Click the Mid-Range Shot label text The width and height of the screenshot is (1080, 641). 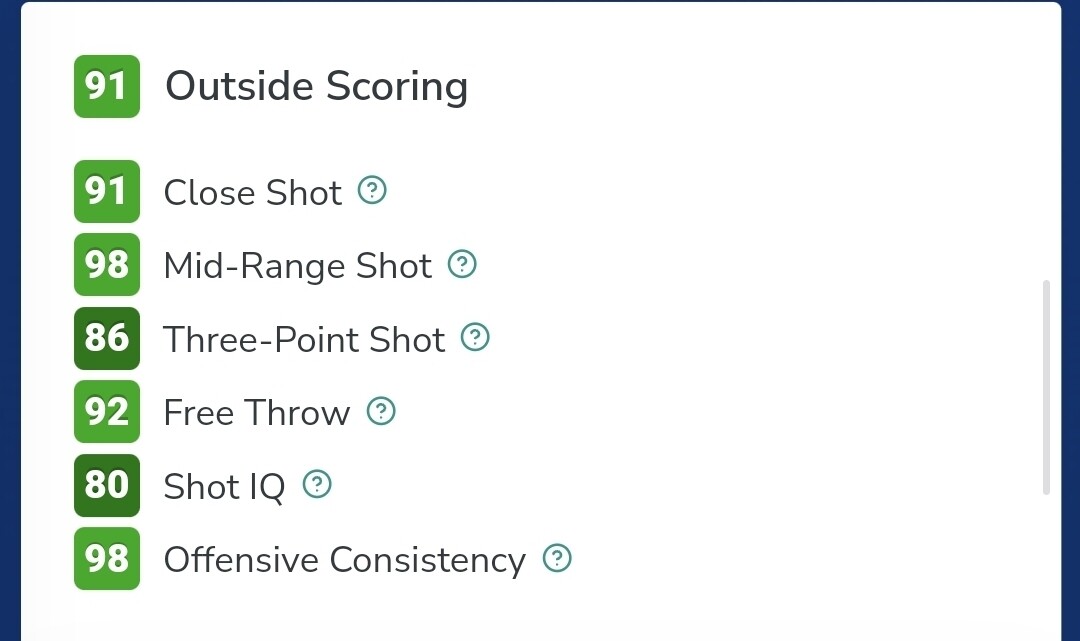pyautogui.click(x=297, y=266)
